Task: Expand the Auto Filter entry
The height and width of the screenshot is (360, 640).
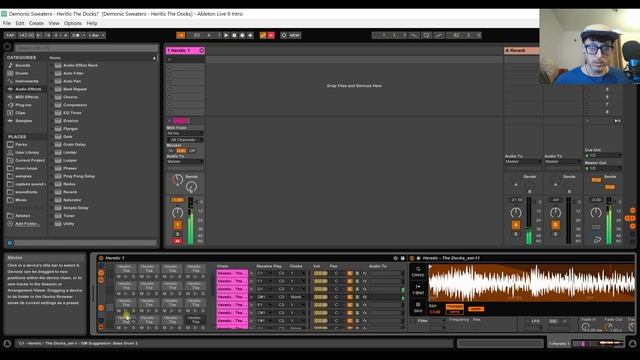Action: [x=52, y=73]
